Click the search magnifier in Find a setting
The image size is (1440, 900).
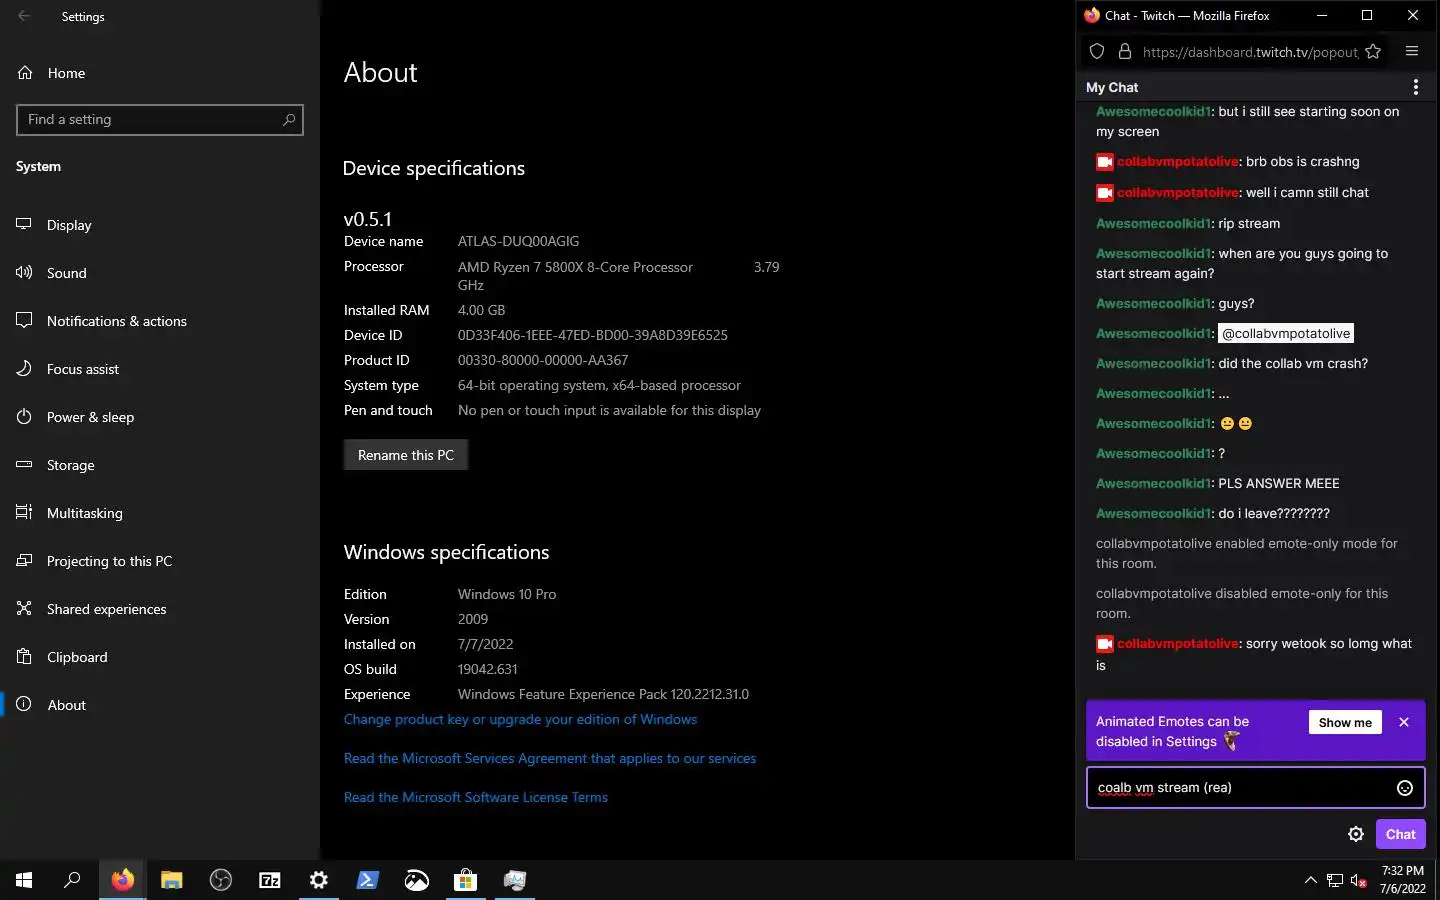click(289, 120)
